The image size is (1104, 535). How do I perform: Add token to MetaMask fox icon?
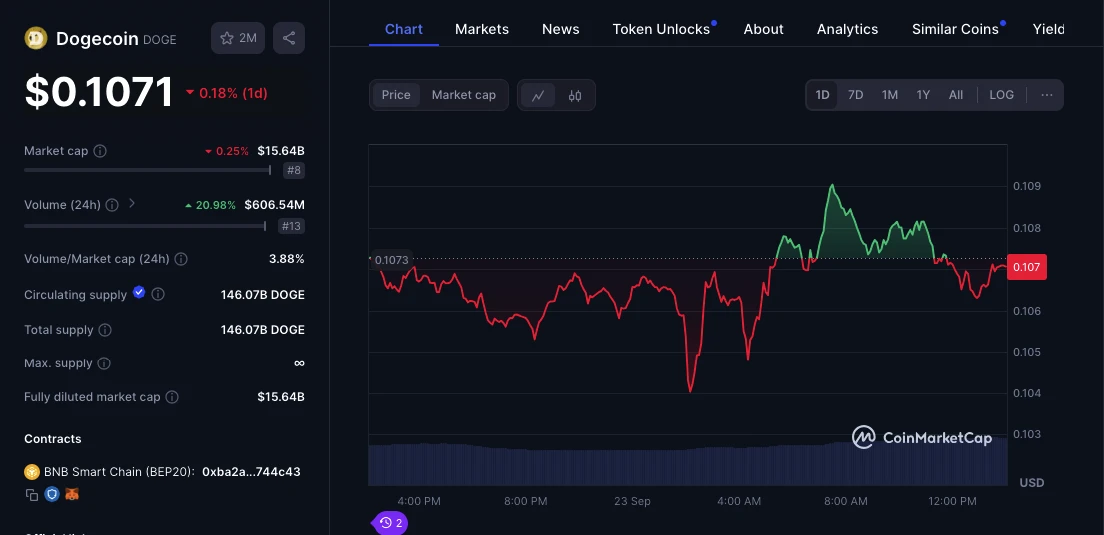pos(72,494)
